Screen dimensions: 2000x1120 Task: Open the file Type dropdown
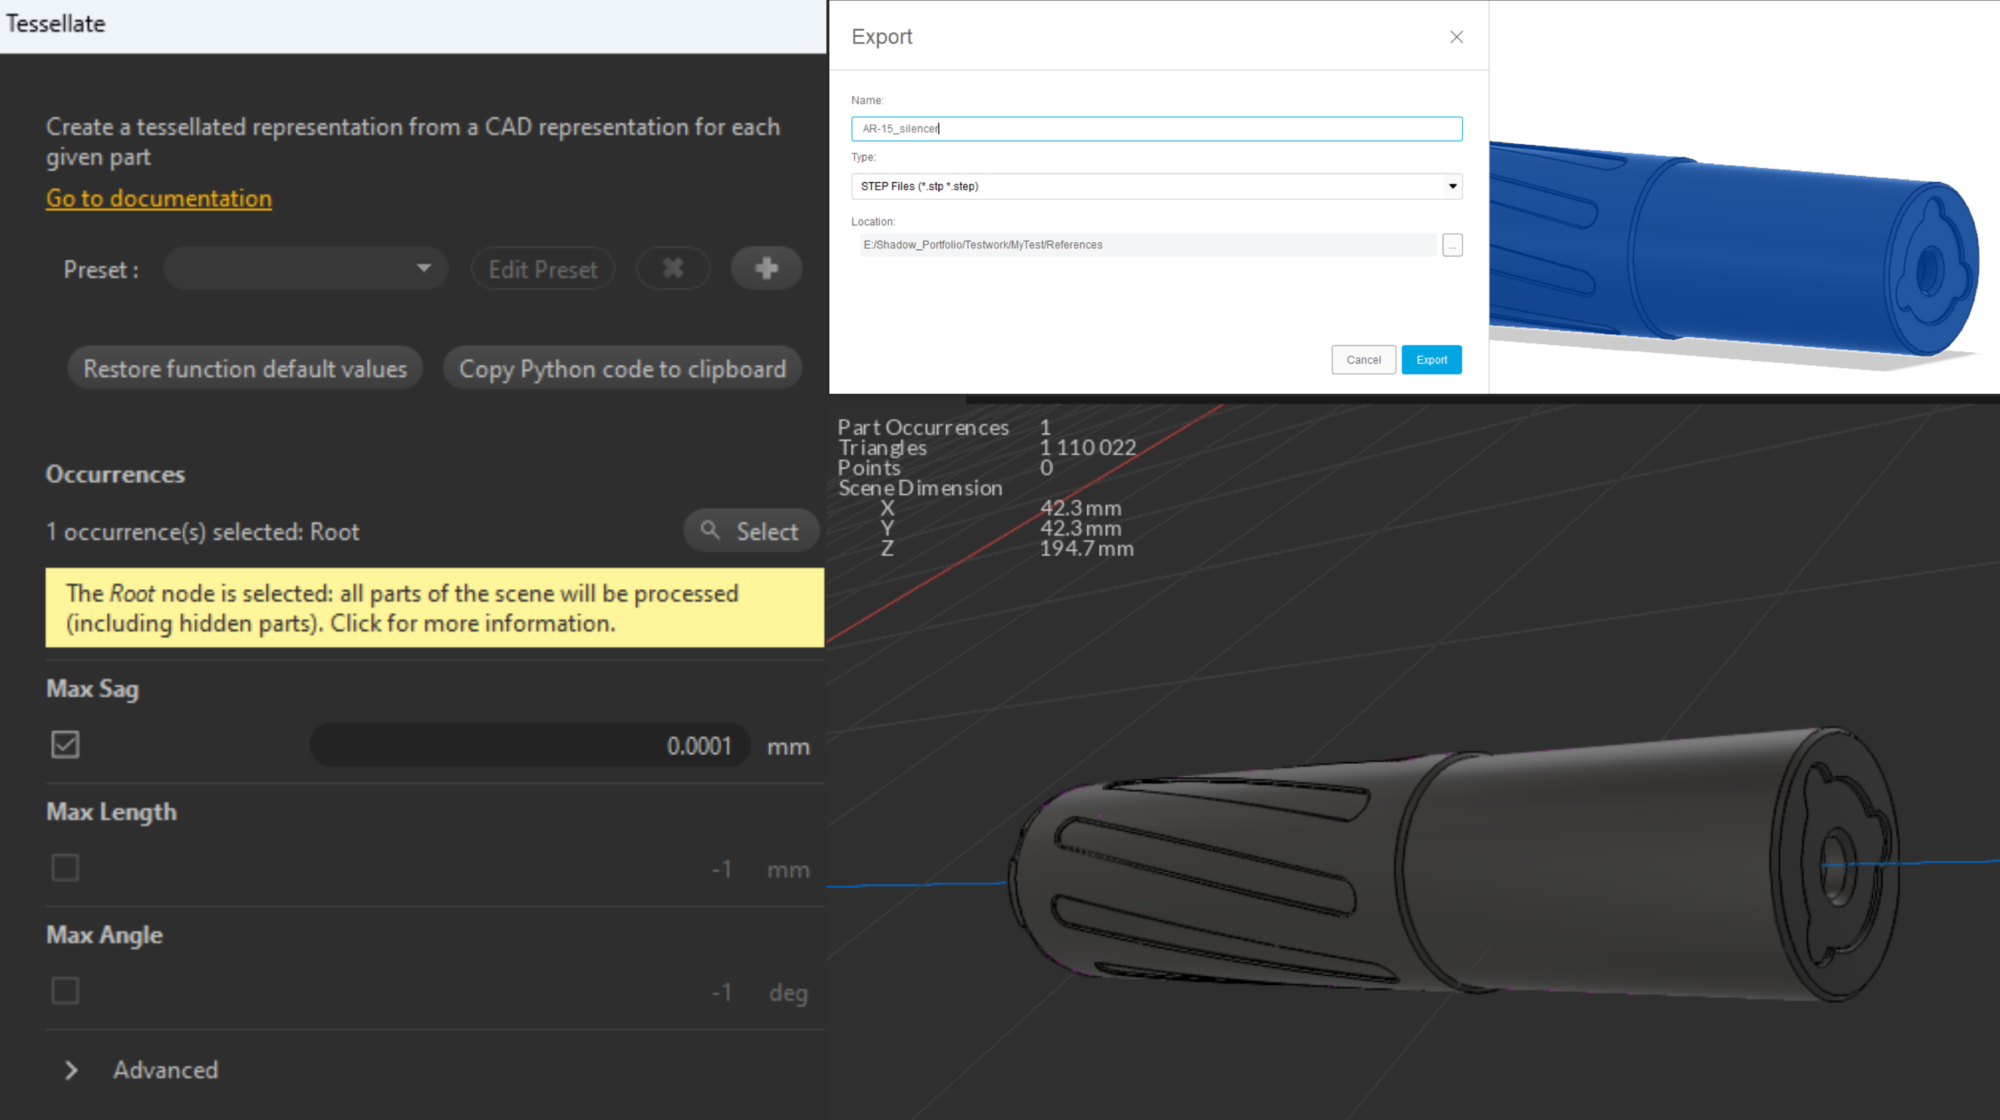[x=1156, y=186]
